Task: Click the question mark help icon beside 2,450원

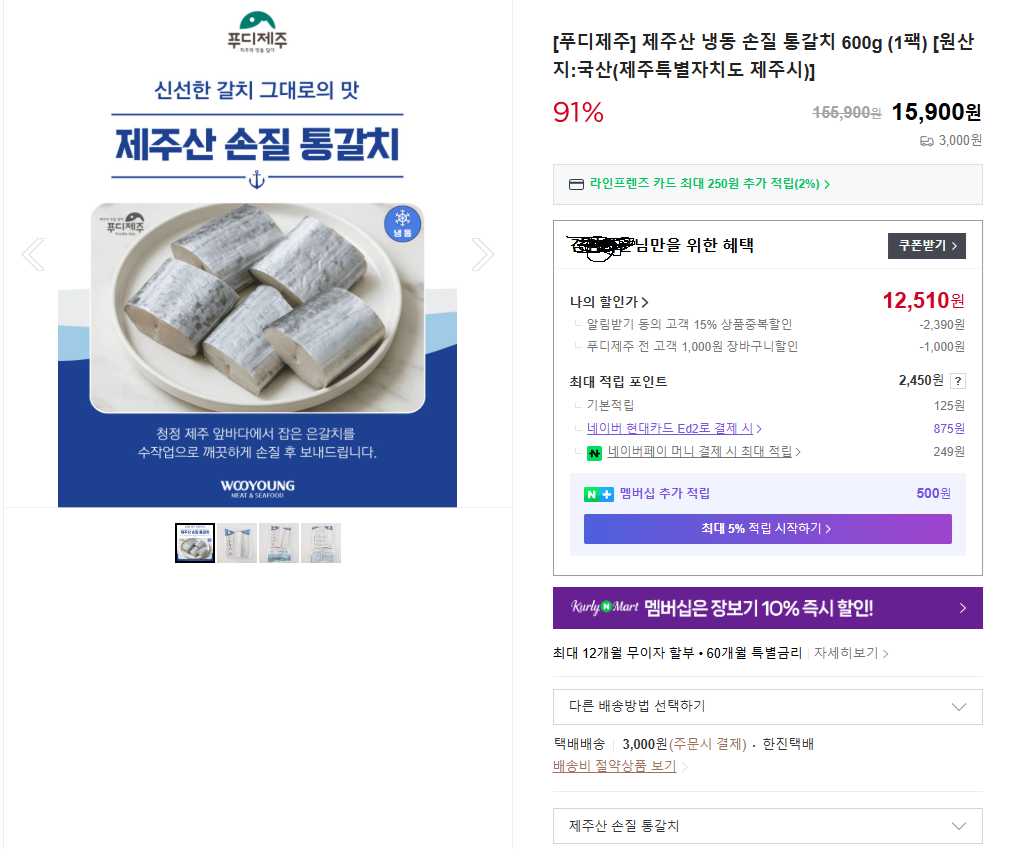Action: [957, 381]
